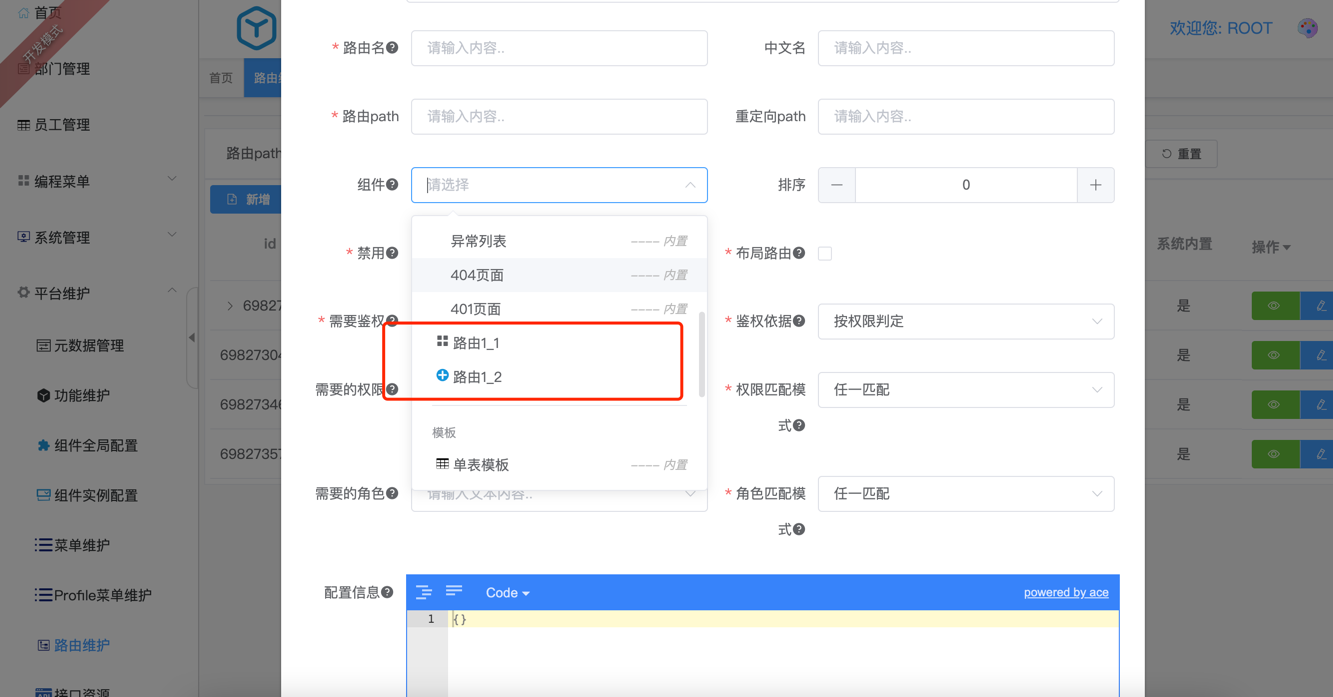Click the plus button in the 排序 stepper
Image resolution: width=1333 pixels, height=697 pixels.
coord(1095,185)
